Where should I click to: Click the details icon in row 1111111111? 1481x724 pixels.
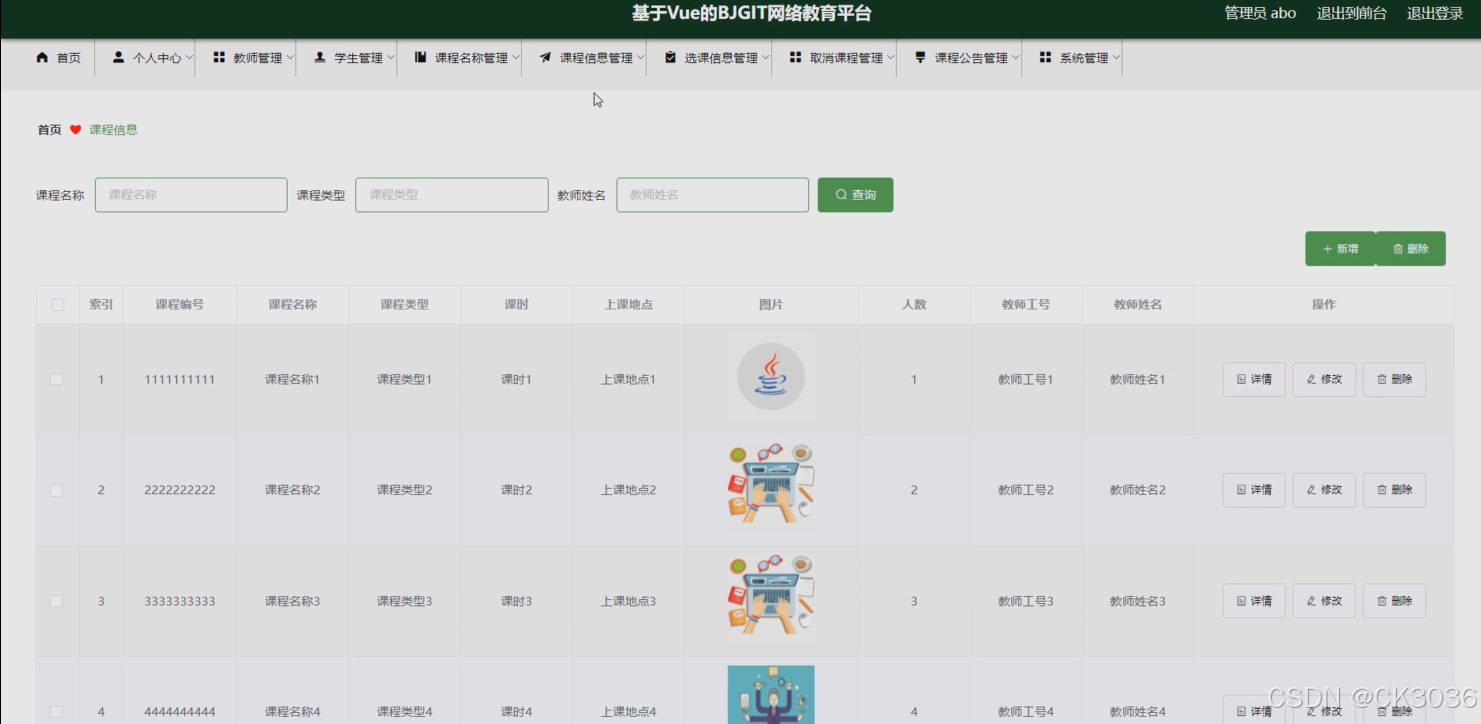[1241, 380]
